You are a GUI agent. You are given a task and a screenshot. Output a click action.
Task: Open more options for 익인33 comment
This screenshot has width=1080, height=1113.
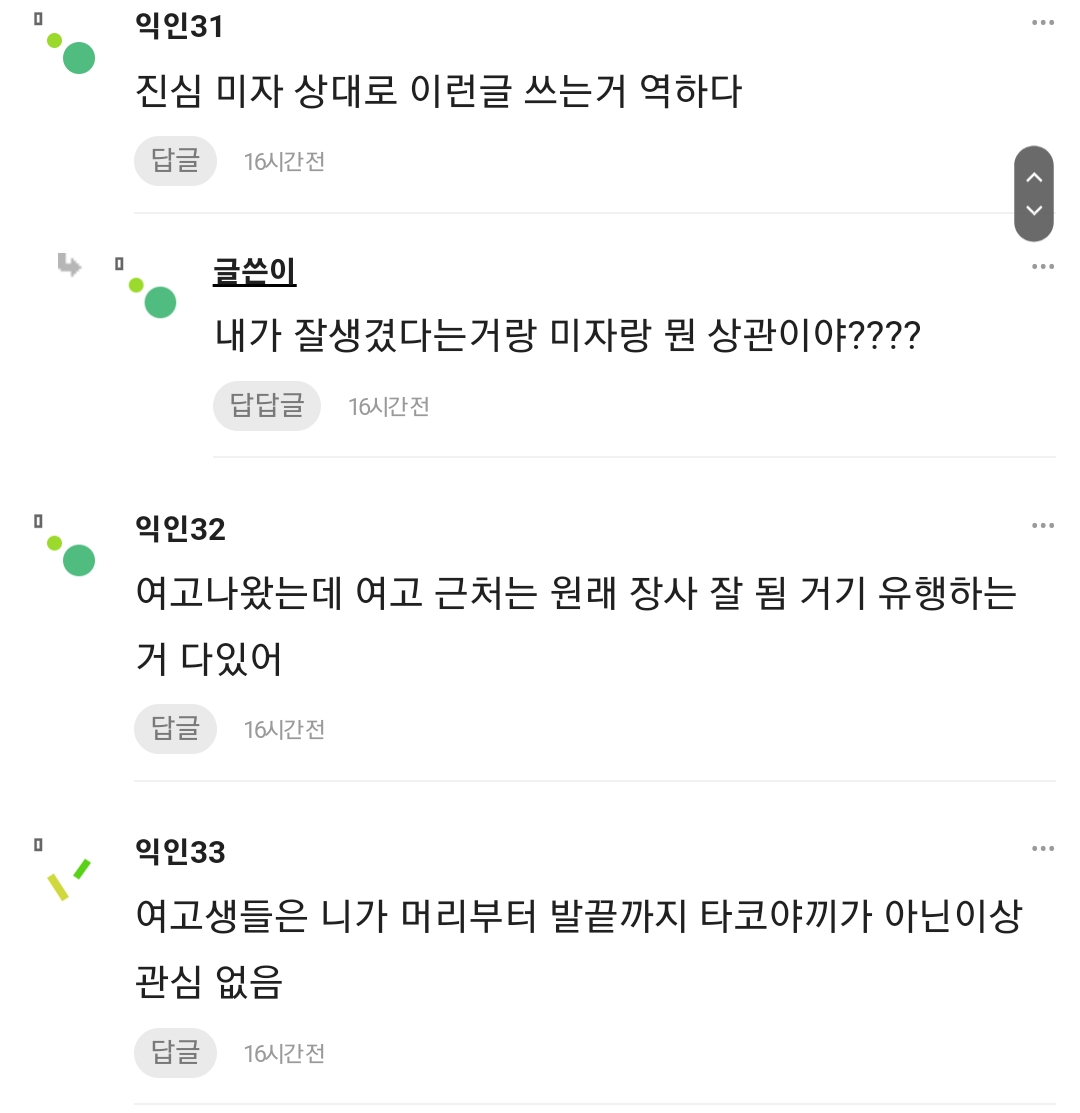(x=1042, y=849)
